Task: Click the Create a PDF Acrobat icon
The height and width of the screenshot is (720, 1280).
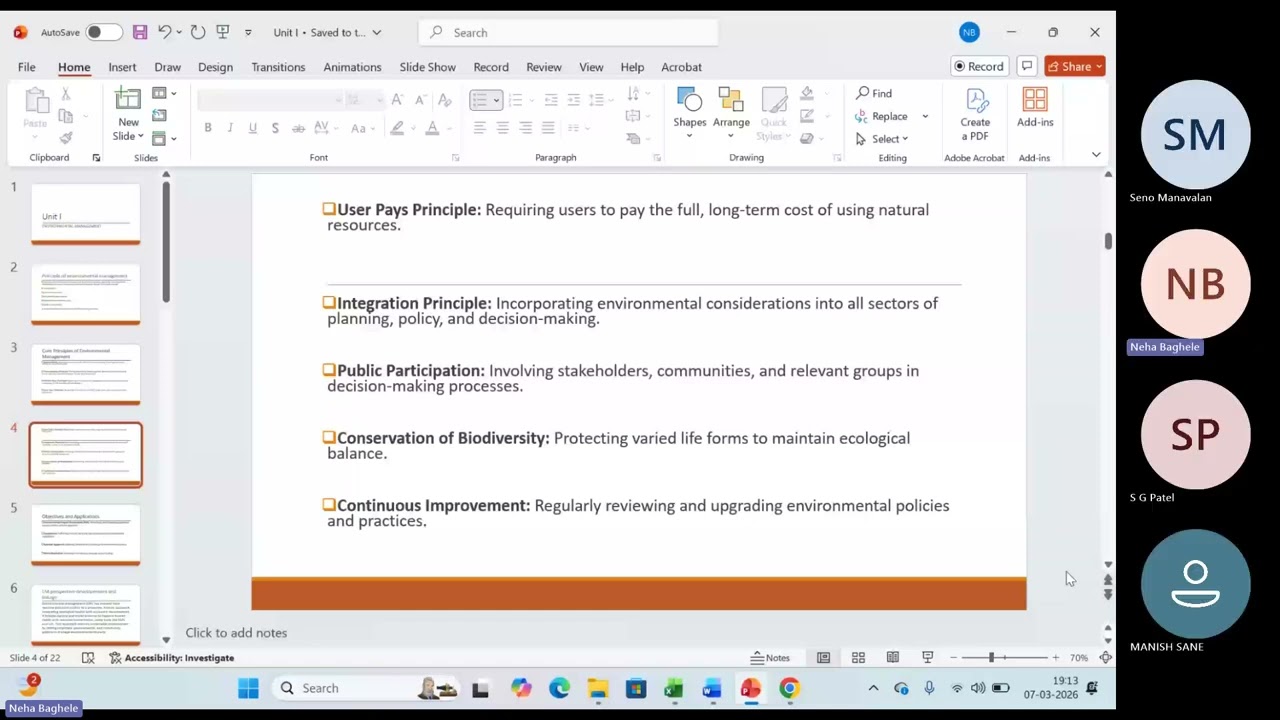Action: [975, 114]
